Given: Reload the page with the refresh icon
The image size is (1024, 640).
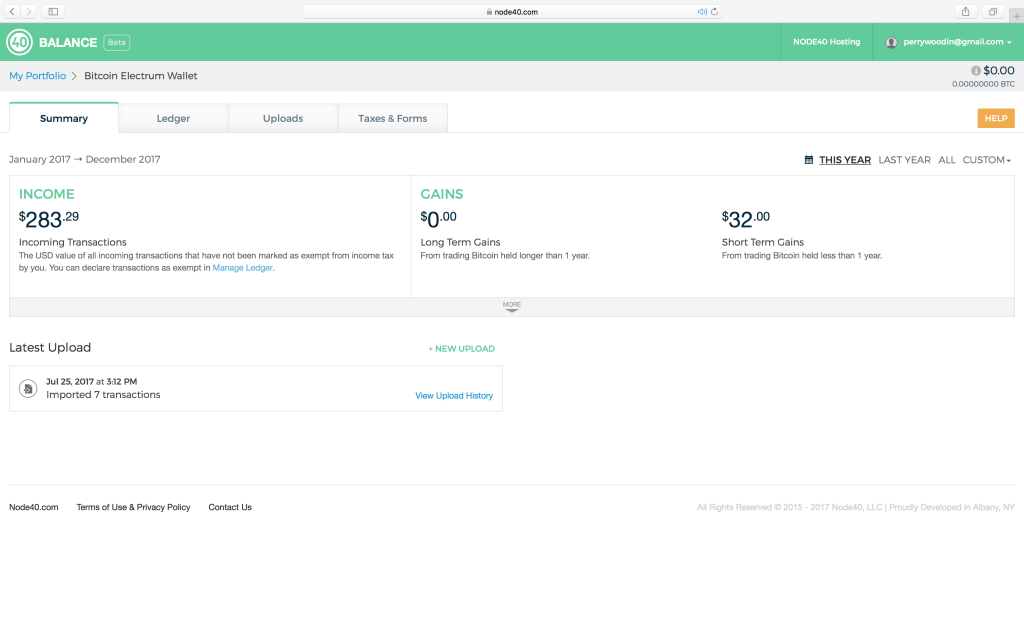Looking at the screenshot, I should coord(714,12).
